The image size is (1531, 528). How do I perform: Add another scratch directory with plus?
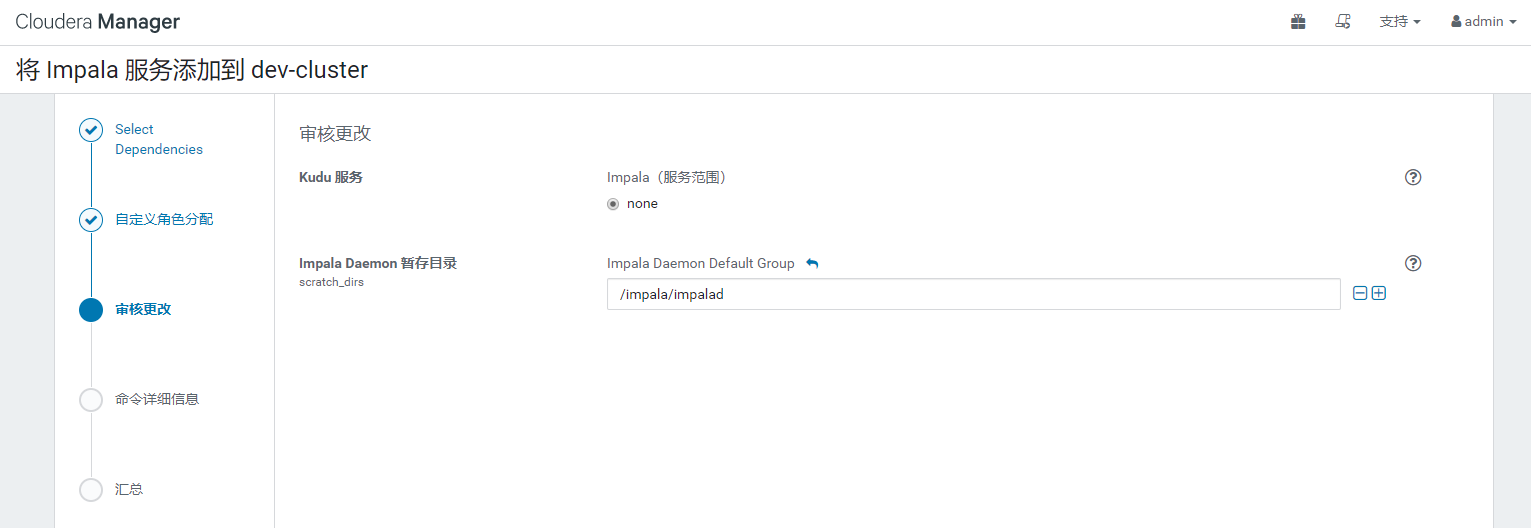coord(1378,294)
